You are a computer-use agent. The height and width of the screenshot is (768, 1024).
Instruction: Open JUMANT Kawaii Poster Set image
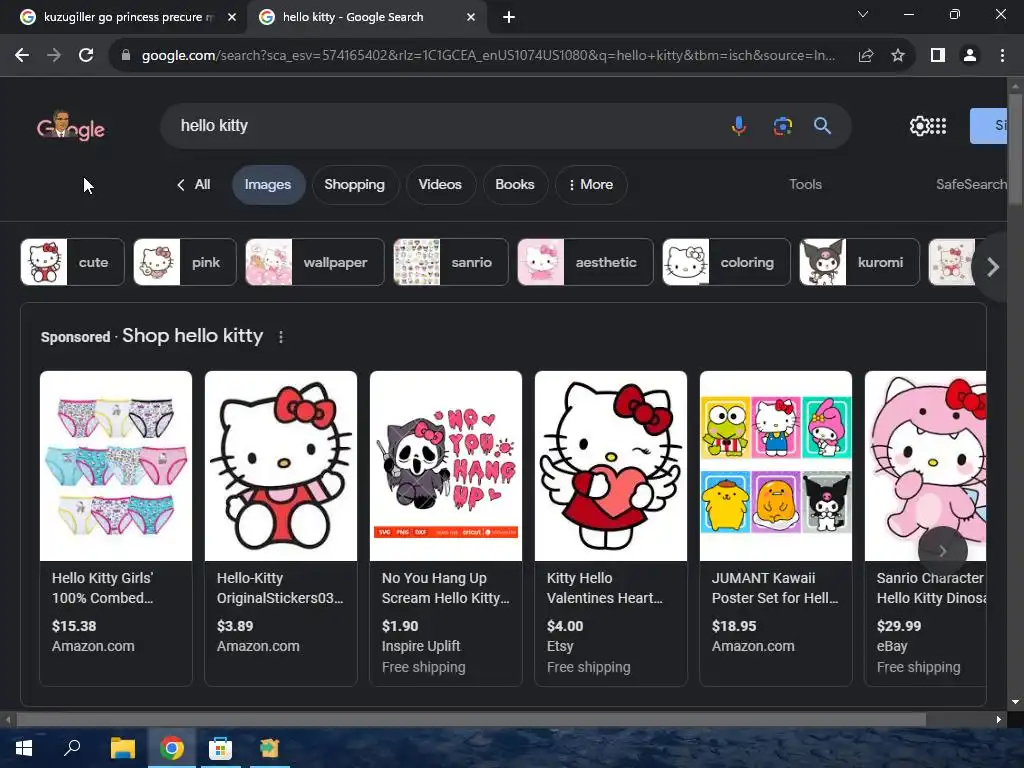[776, 466]
